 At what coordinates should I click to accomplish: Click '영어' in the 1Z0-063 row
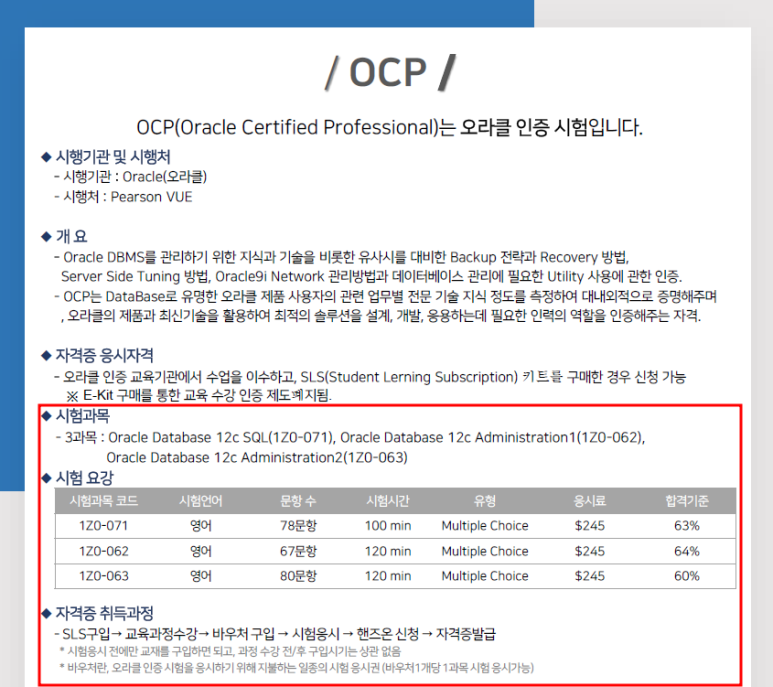point(201,576)
